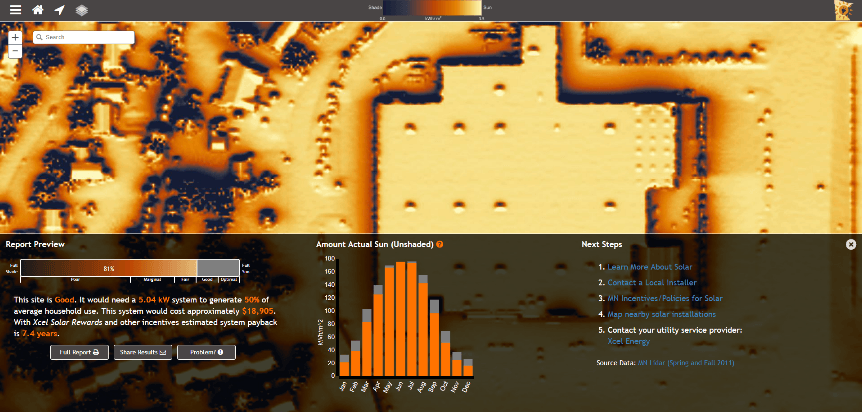
Task: Open the Minnesota solar logo at top right
Action: coord(843,10)
